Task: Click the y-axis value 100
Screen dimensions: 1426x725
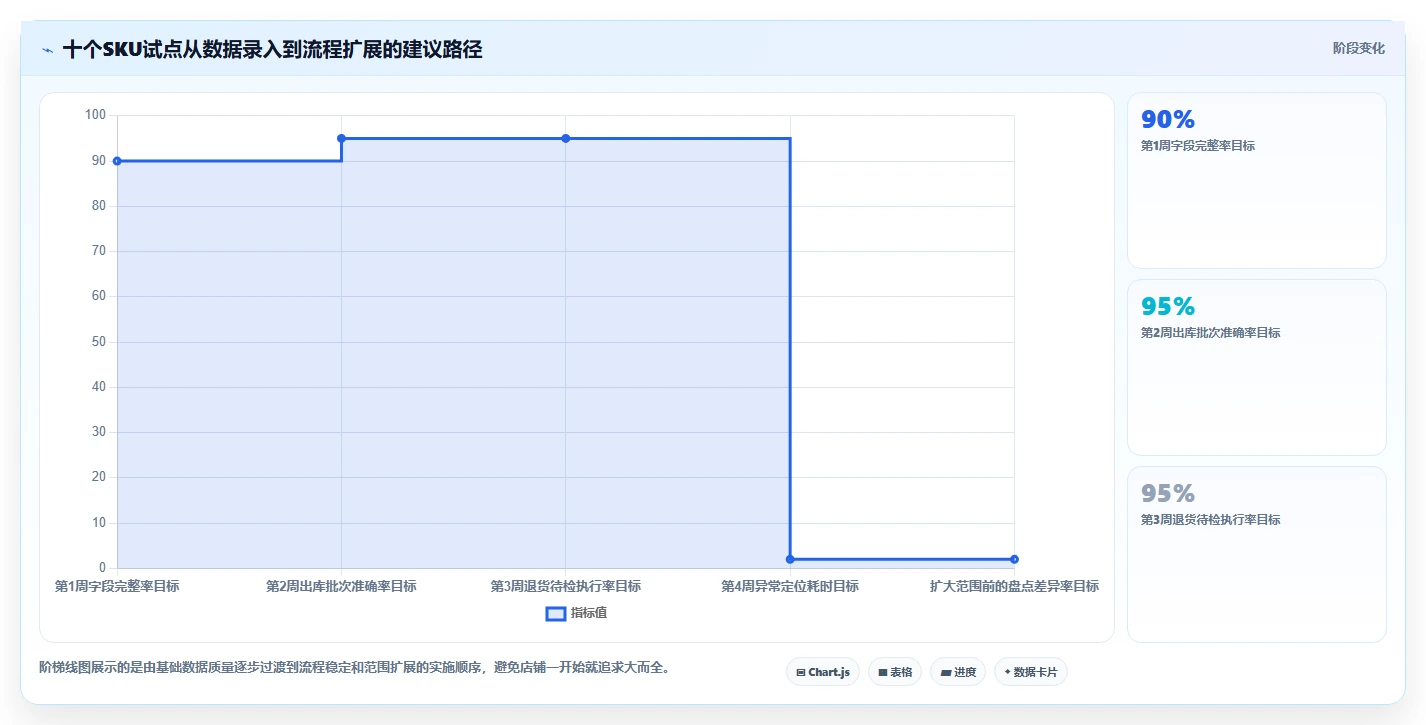Action: [95, 115]
